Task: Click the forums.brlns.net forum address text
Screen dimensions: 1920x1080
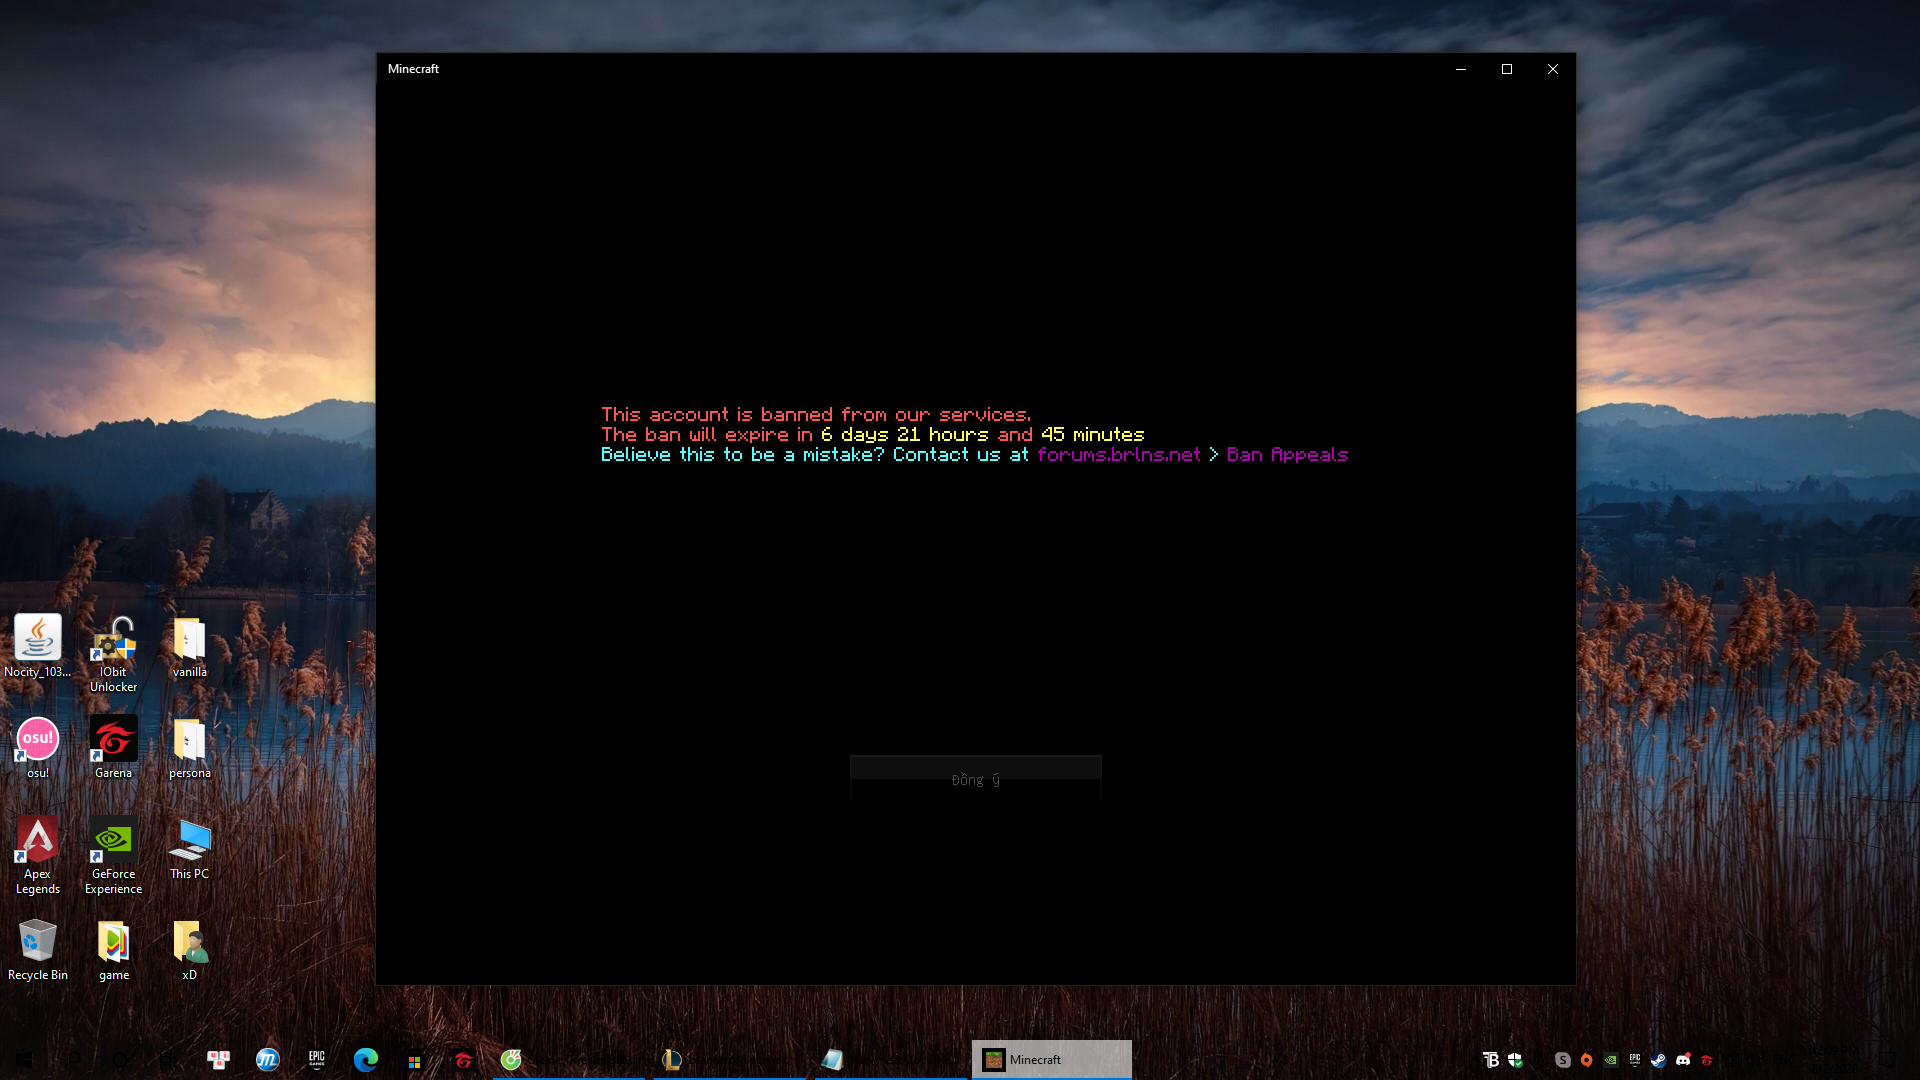Action: tap(1118, 455)
